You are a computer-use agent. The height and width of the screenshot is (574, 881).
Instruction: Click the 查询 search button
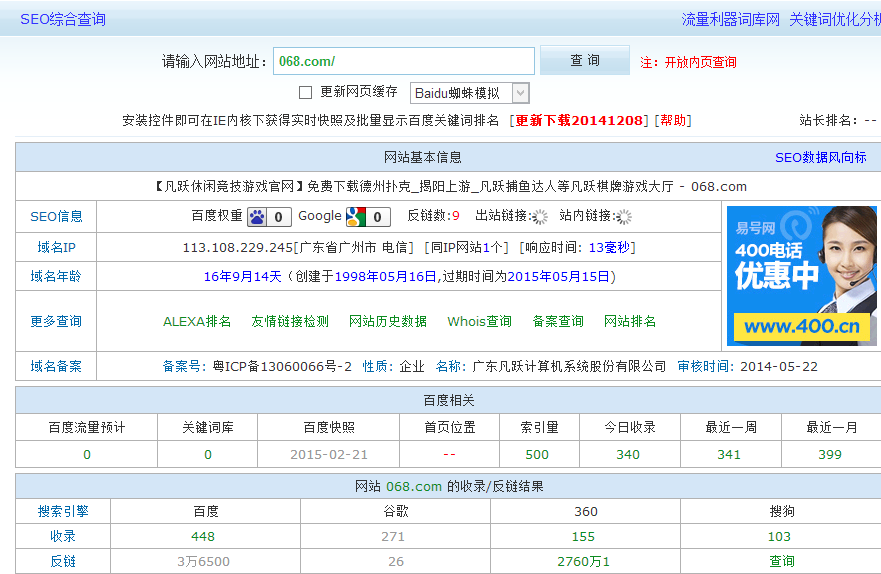(584, 60)
